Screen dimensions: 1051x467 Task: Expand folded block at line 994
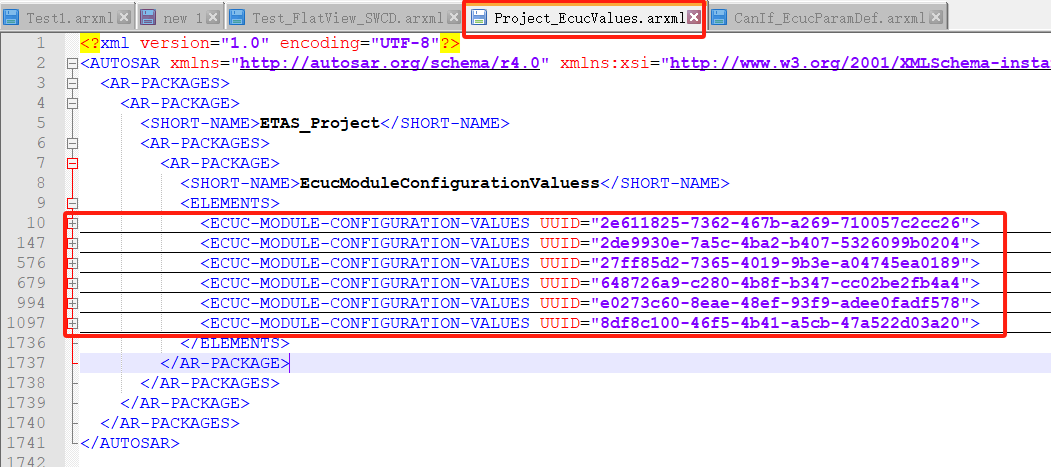point(72,304)
